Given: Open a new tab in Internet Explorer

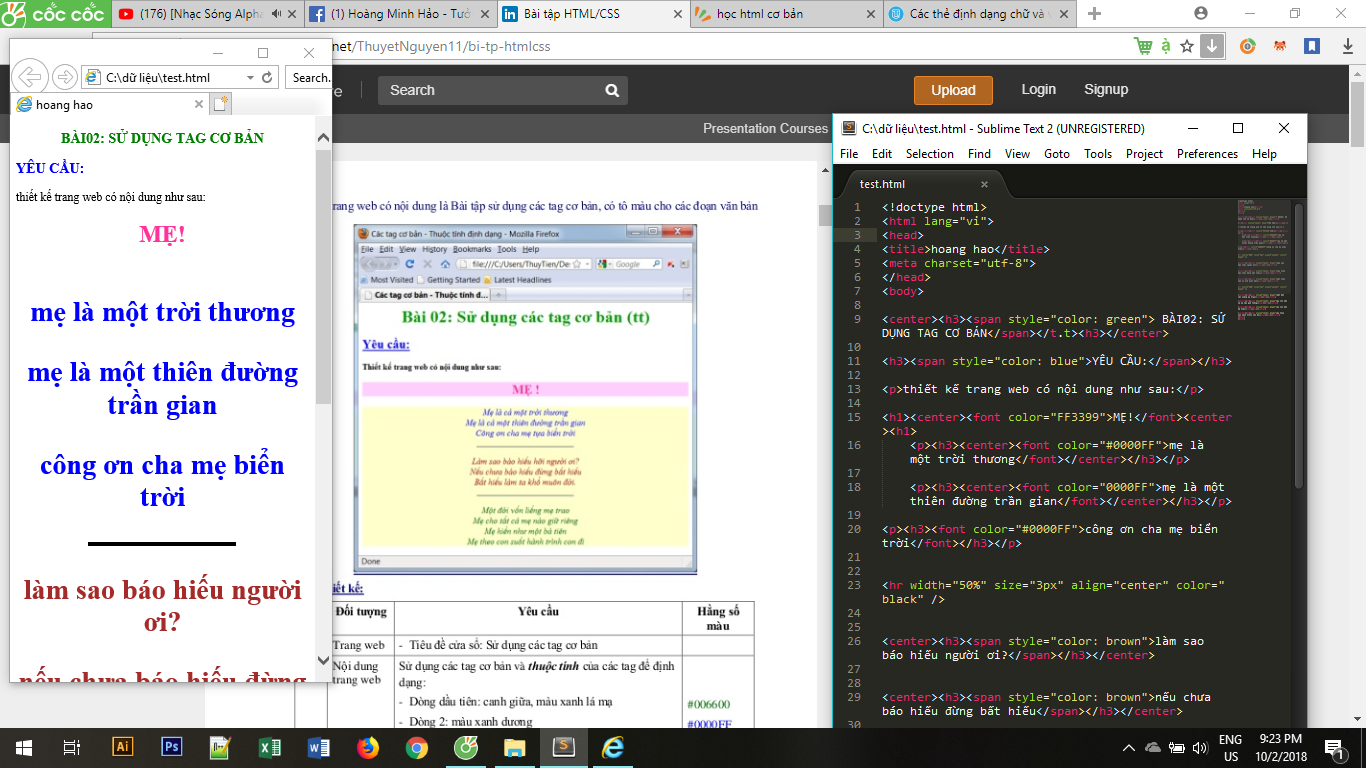Looking at the screenshot, I should [221, 104].
